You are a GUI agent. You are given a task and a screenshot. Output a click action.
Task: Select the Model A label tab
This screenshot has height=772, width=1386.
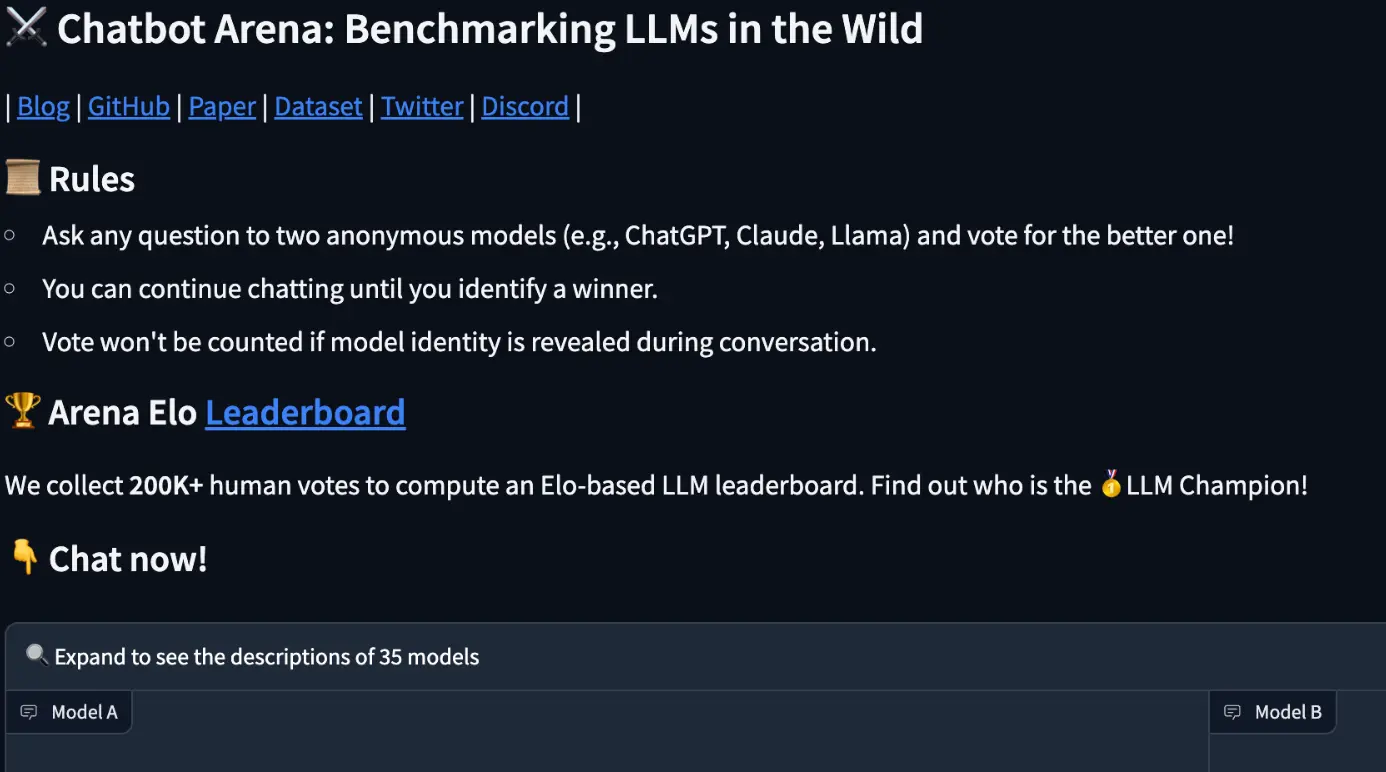[69, 712]
